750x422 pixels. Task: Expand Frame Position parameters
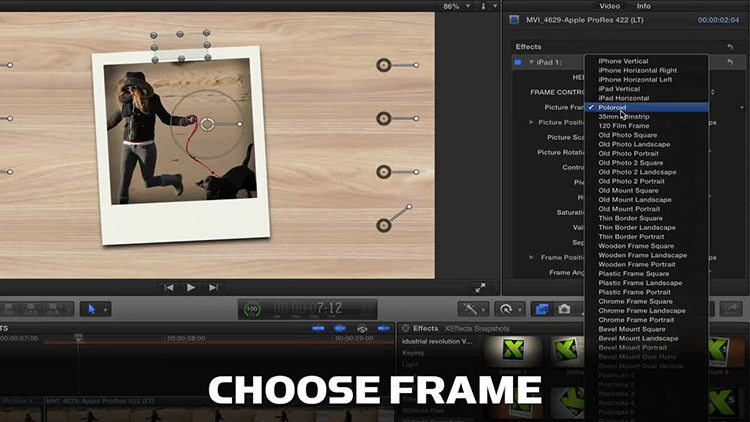[531, 257]
